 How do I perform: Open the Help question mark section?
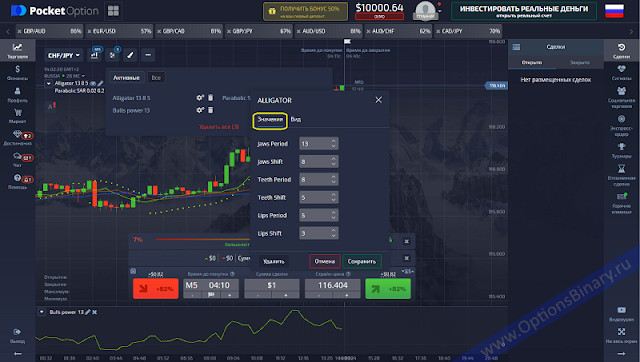[17, 181]
